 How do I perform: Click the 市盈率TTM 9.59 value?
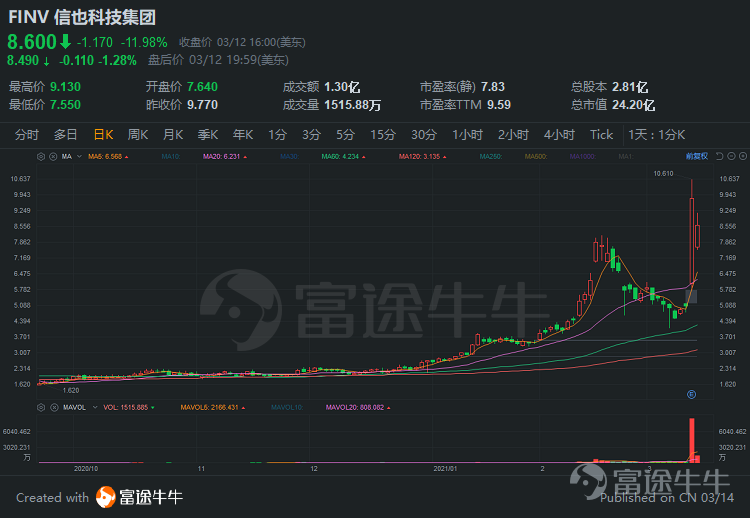coord(499,105)
